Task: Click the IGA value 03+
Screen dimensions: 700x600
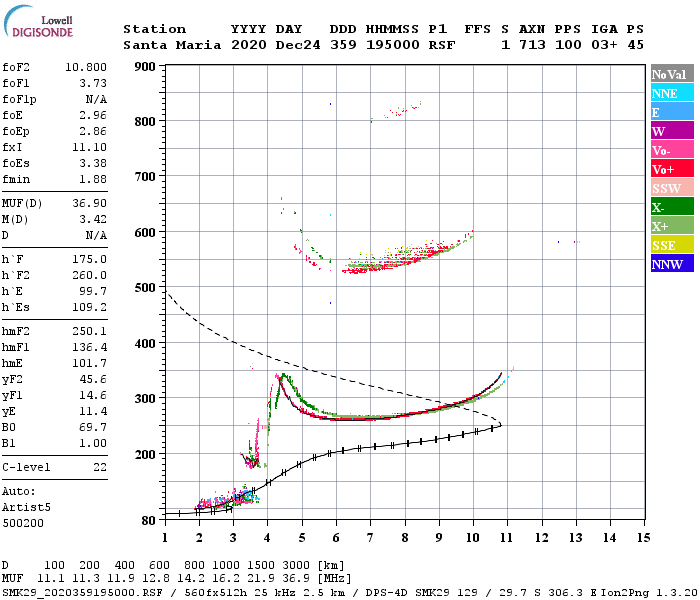Action: tap(604, 45)
